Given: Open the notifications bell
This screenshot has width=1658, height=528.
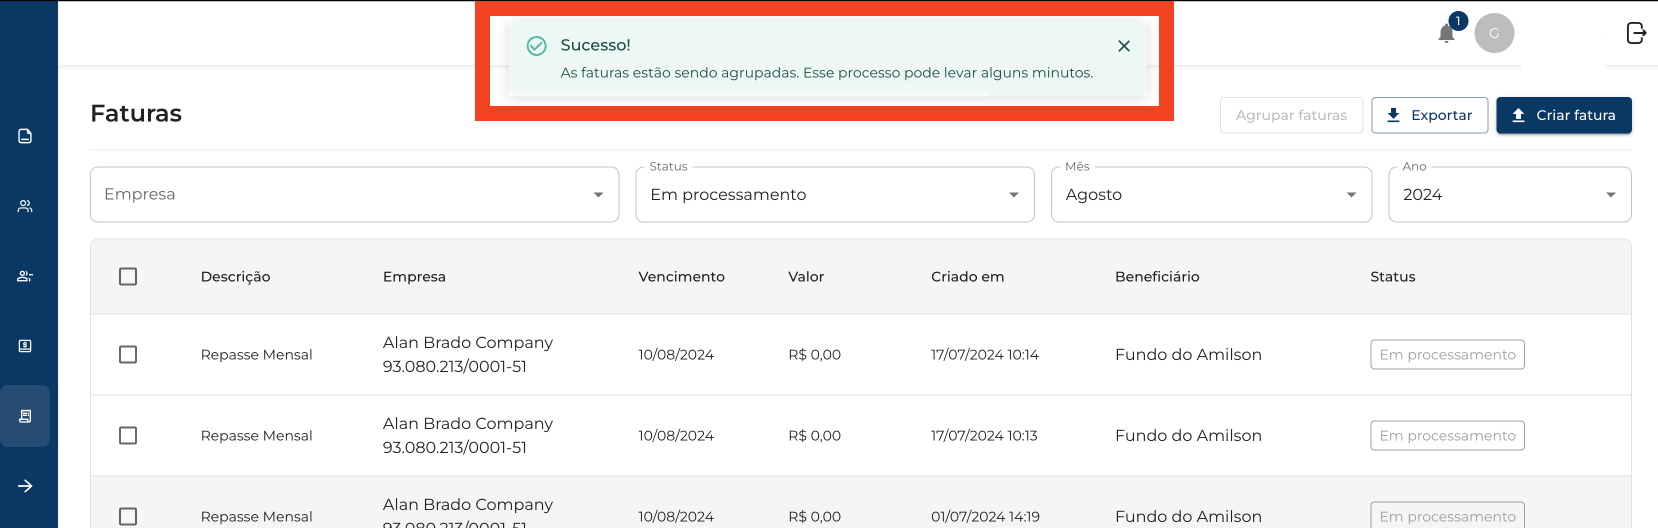Looking at the screenshot, I should 1446,33.
